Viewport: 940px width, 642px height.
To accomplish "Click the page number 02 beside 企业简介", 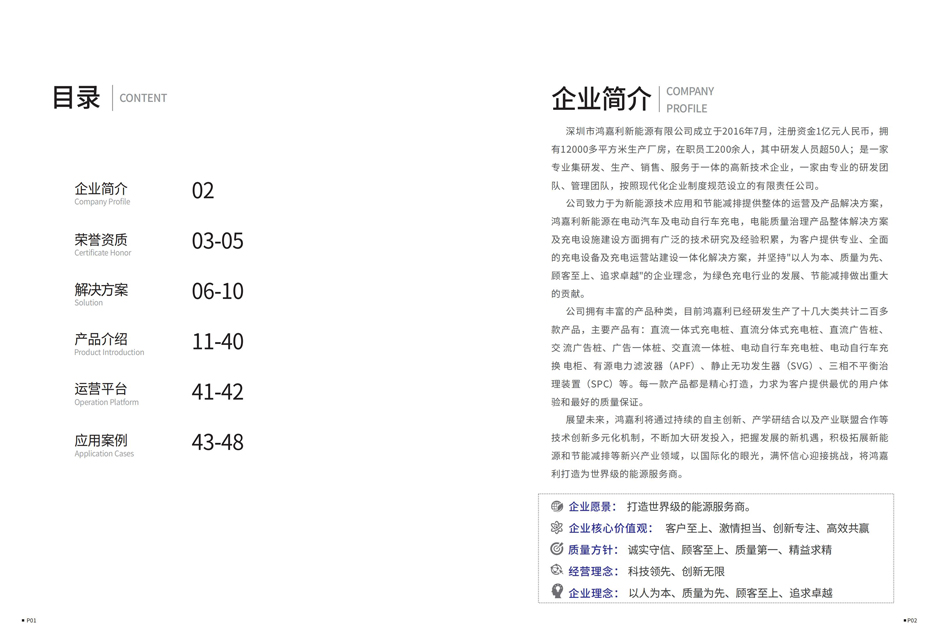I will (x=203, y=190).
